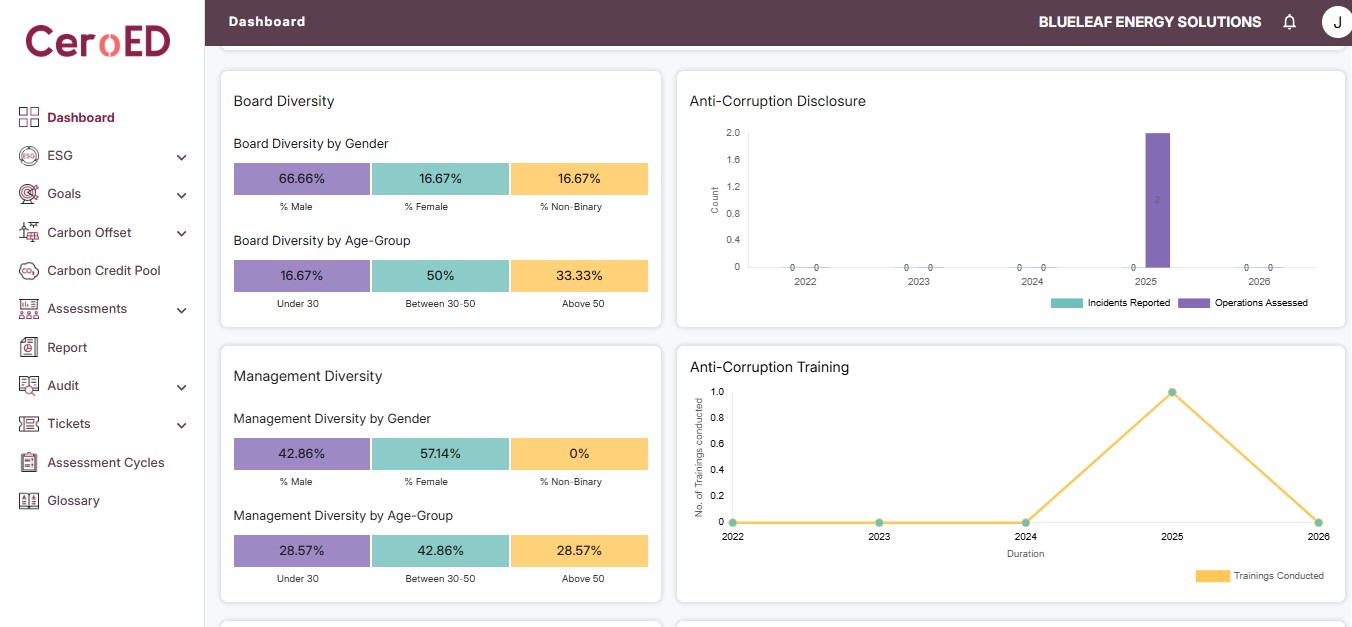This screenshot has height=627, width=1352.
Task: Click the Report document icon
Action: 29,347
